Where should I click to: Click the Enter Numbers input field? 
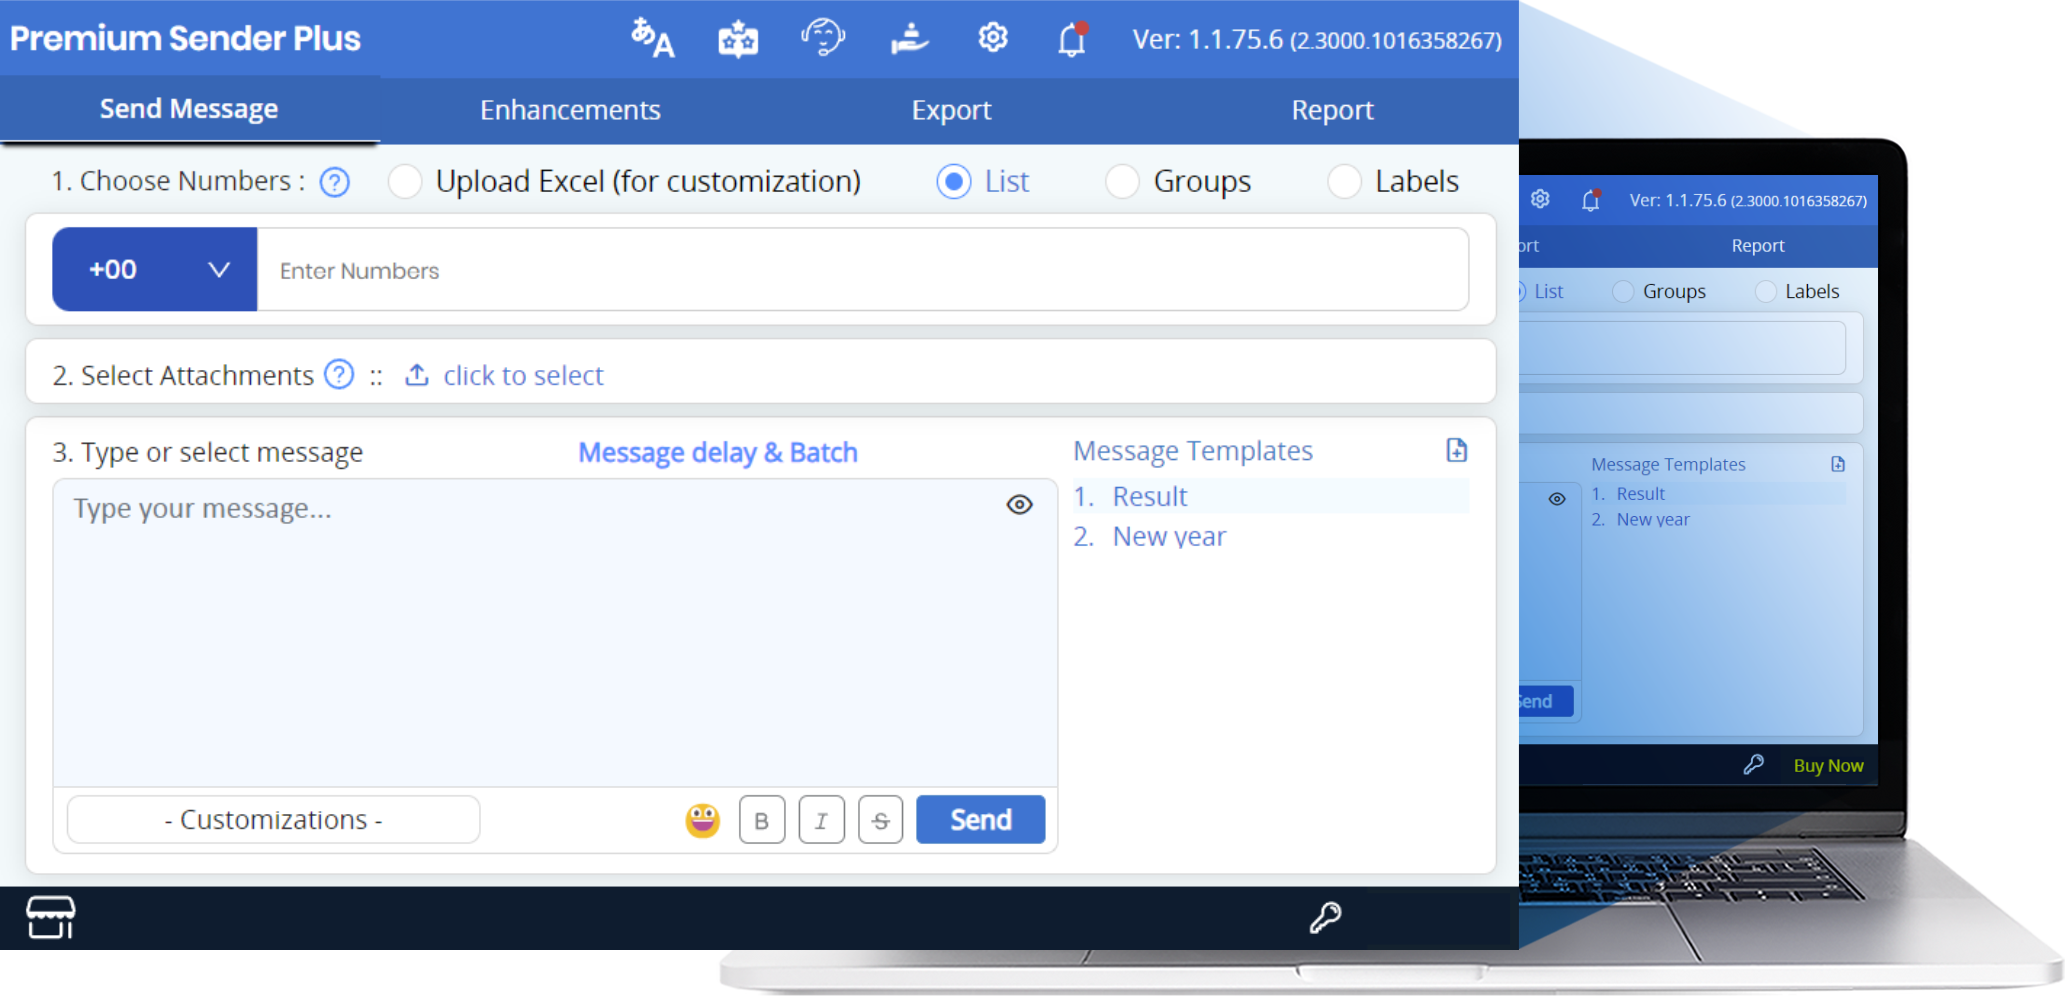coord(860,271)
